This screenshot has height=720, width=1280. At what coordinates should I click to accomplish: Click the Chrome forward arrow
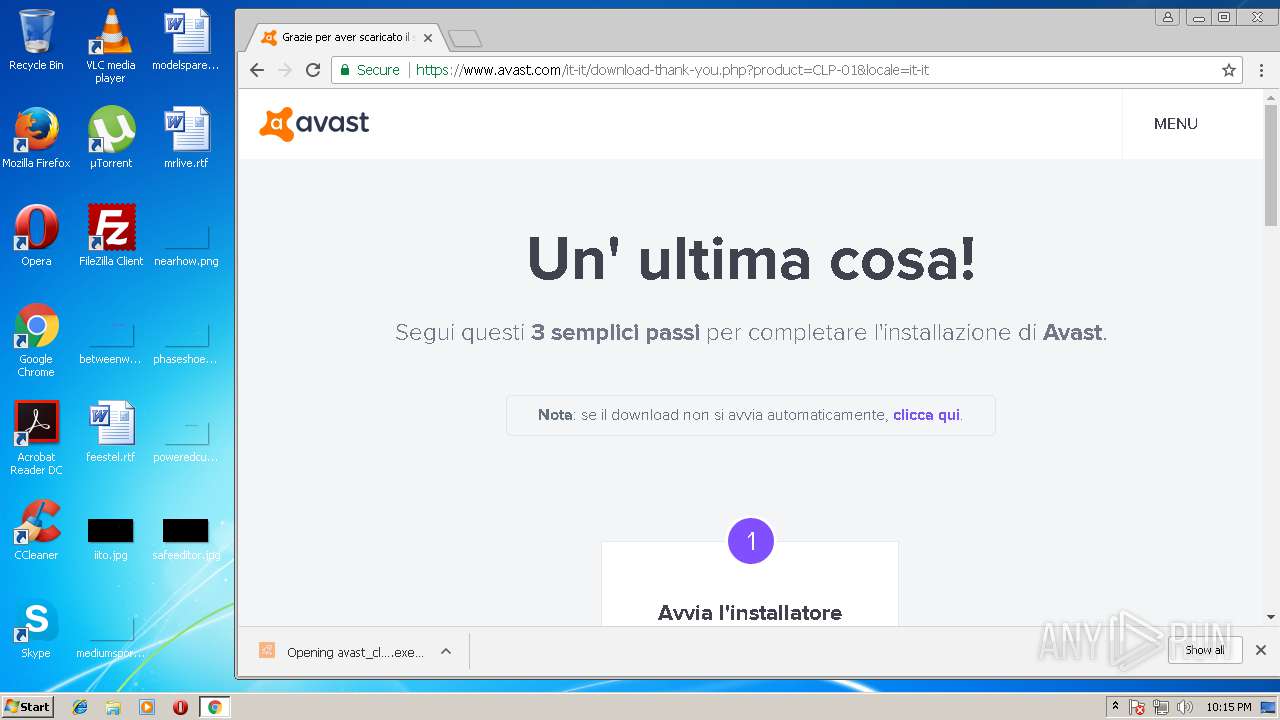(285, 70)
